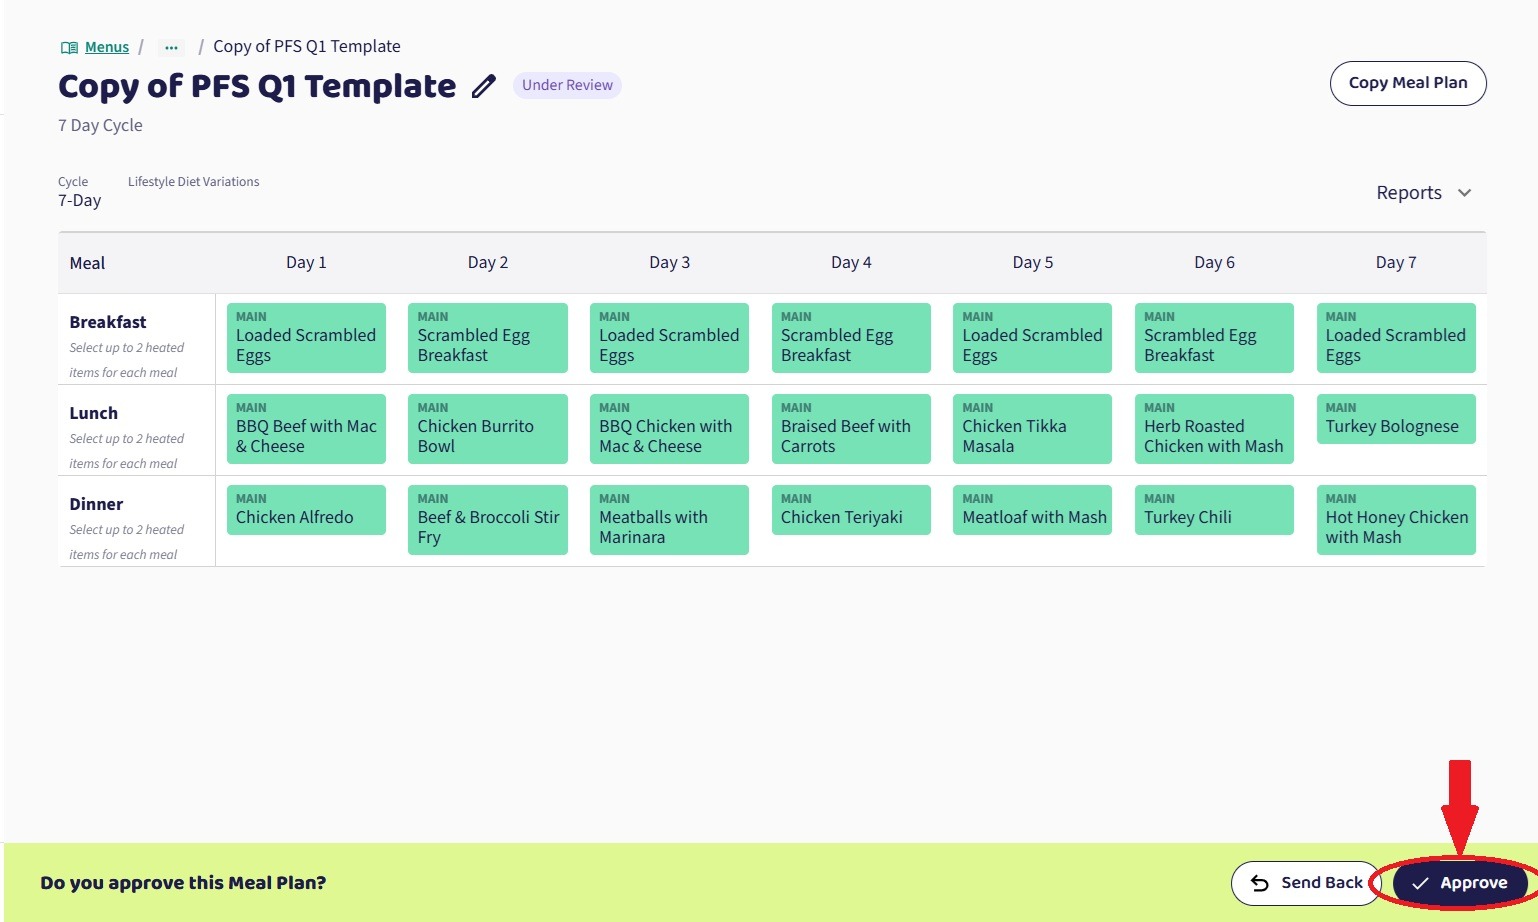Viewport: 1538px width, 922px height.
Task: Click the Under Review status badge
Action: [x=567, y=85]
